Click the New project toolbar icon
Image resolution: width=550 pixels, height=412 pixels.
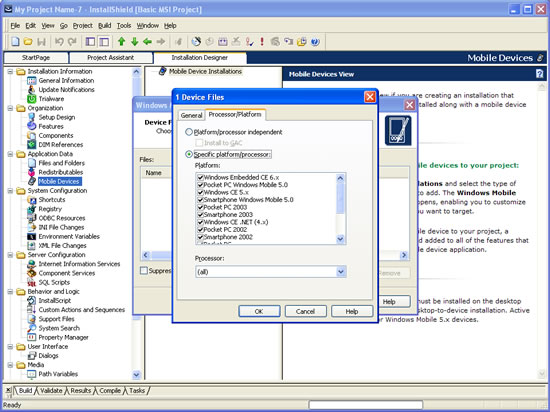coord(15,42)
